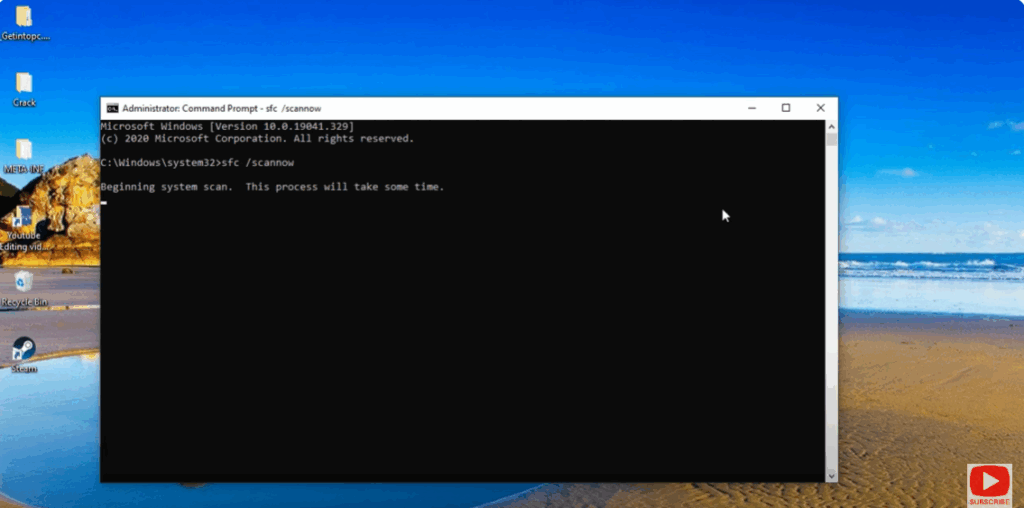Maximize the Command Prompt window
The height and width of the screenshot is (508, 1024).
[x=786, y=108]
